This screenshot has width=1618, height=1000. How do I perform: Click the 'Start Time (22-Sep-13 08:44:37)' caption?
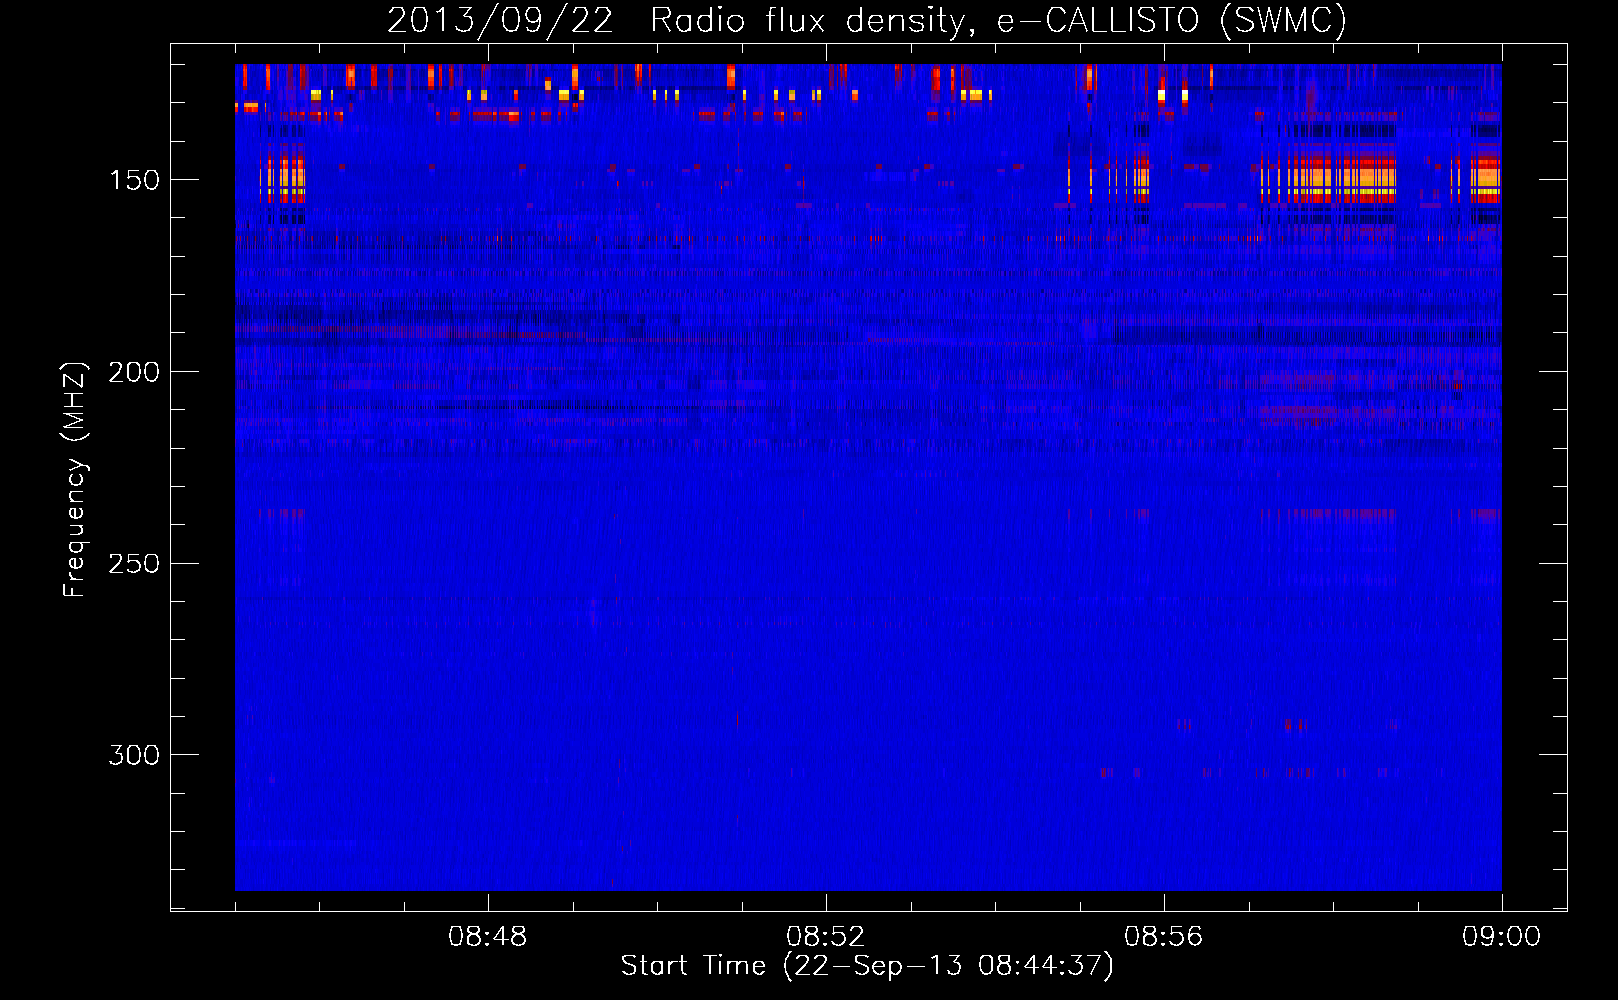867,966
